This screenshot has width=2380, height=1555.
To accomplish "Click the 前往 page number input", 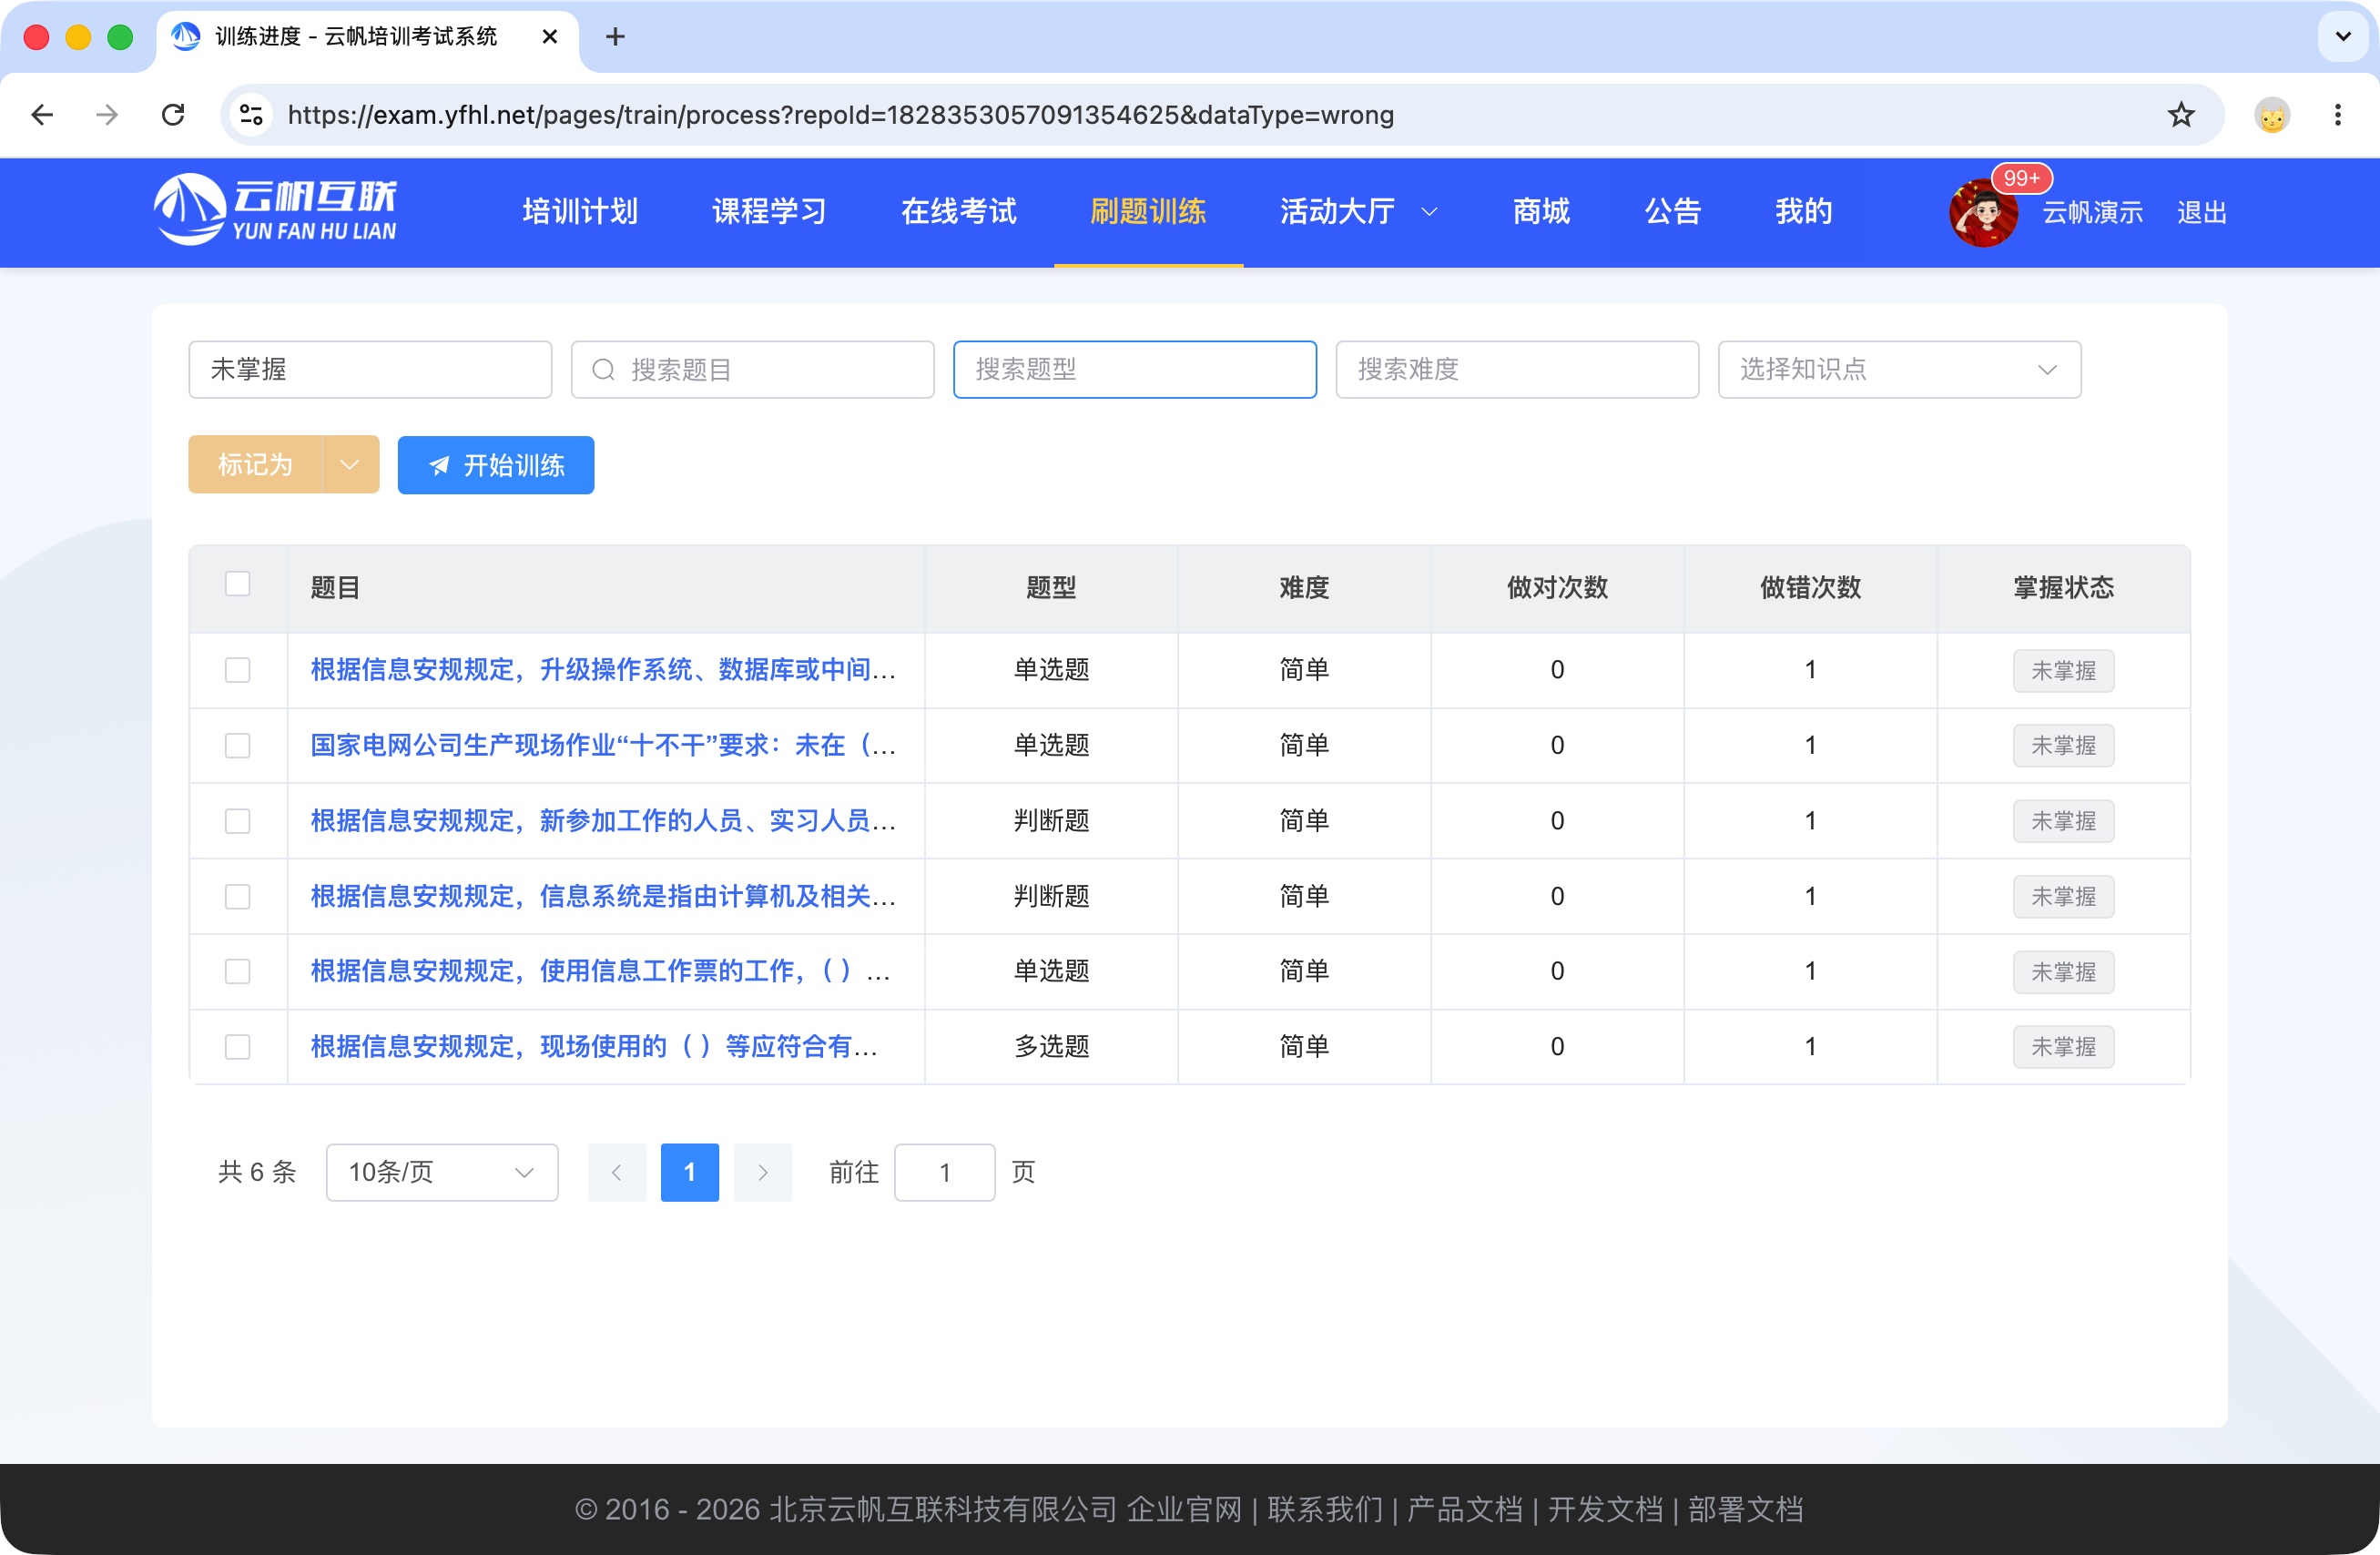I will pyautogui.click(x=944, y=1172).
